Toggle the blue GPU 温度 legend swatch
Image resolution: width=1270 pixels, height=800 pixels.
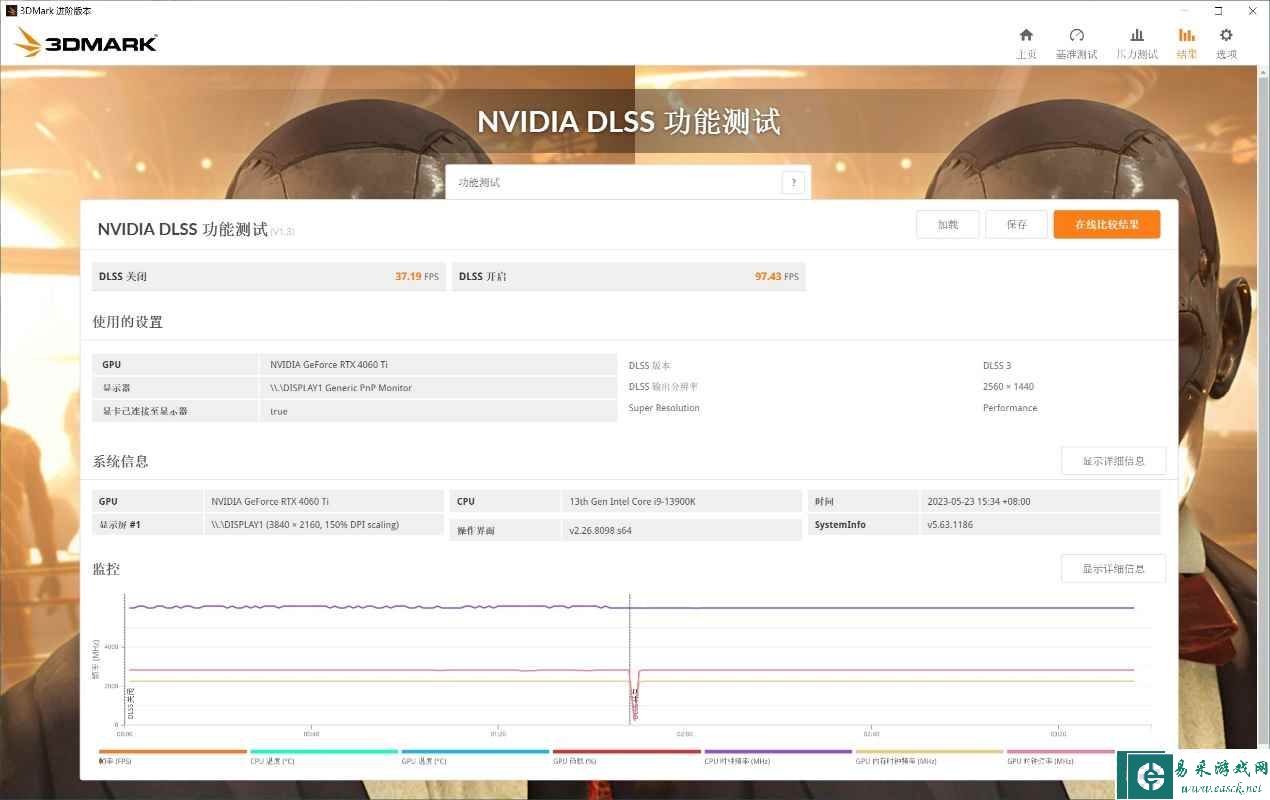point(475,751)
